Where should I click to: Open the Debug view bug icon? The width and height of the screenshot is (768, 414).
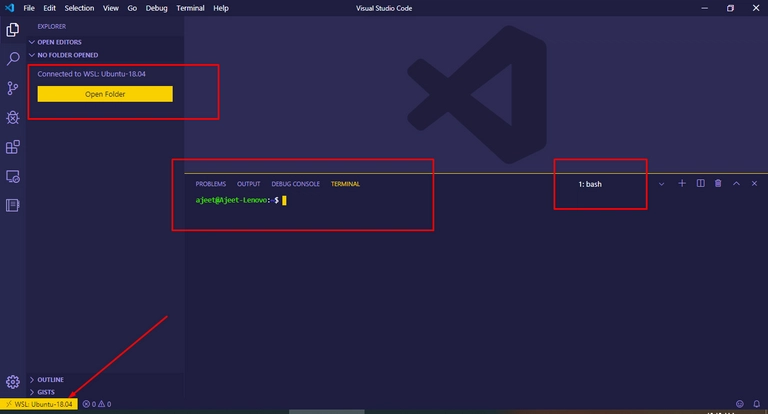click(x=13, y=117)
